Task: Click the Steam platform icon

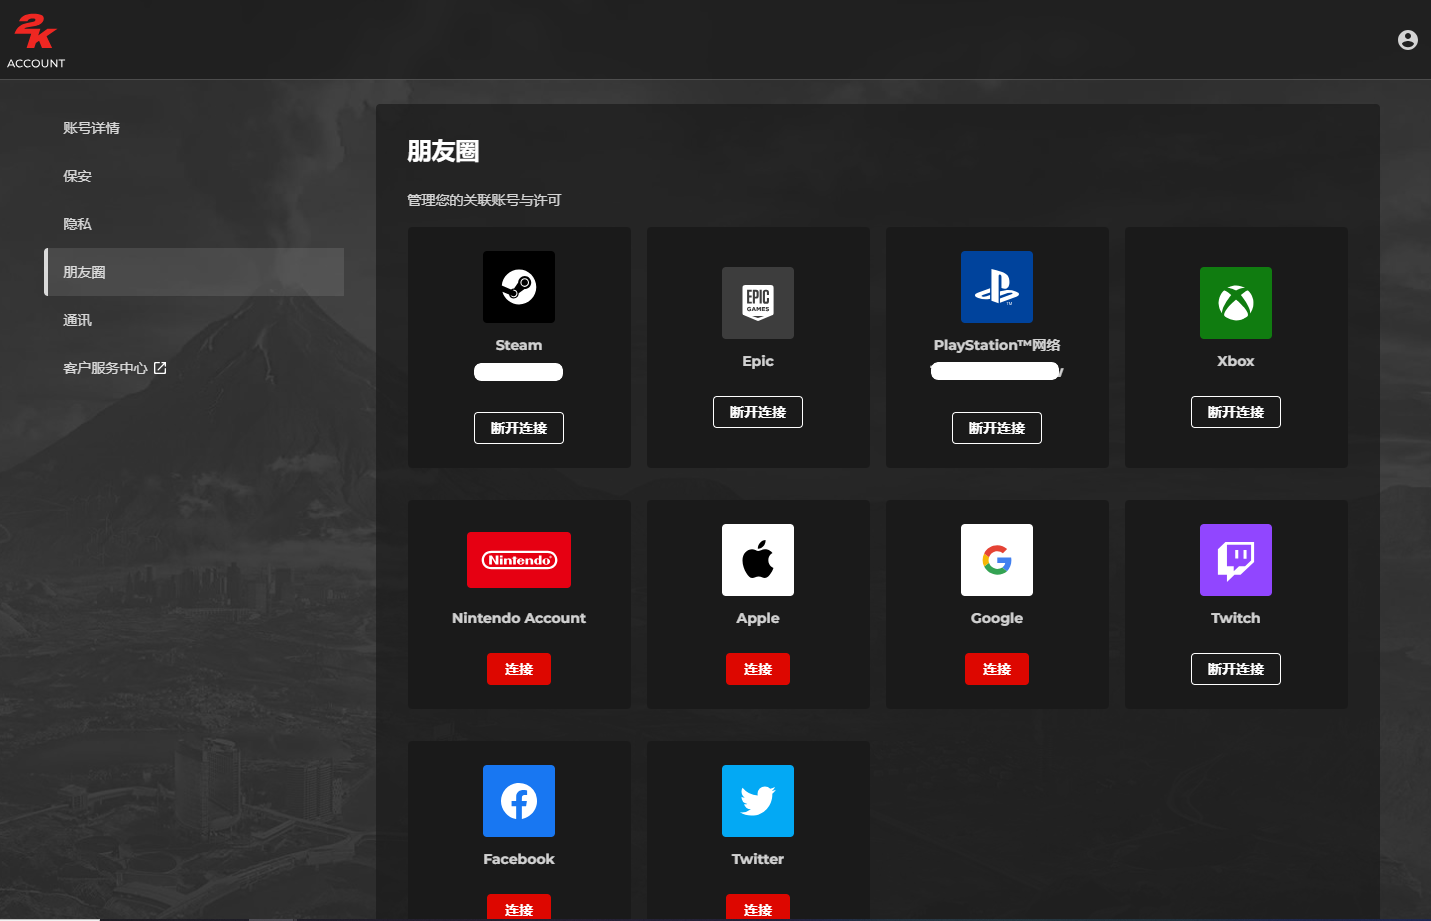Action: [519, 287]
